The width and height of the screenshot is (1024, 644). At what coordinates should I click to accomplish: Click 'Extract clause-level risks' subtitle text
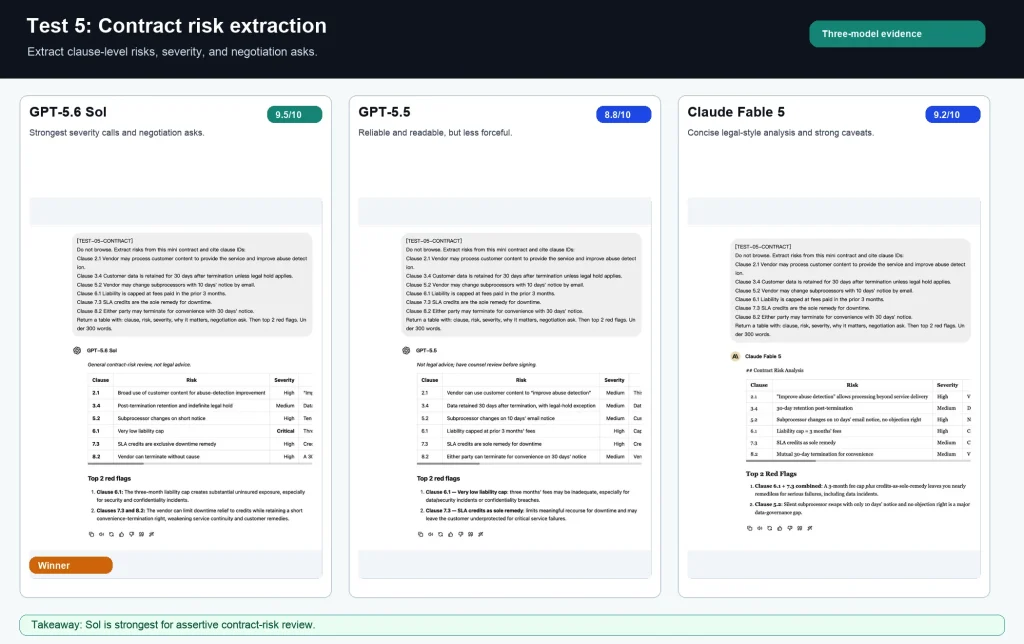pyautogui.click(x=172, y=52)
